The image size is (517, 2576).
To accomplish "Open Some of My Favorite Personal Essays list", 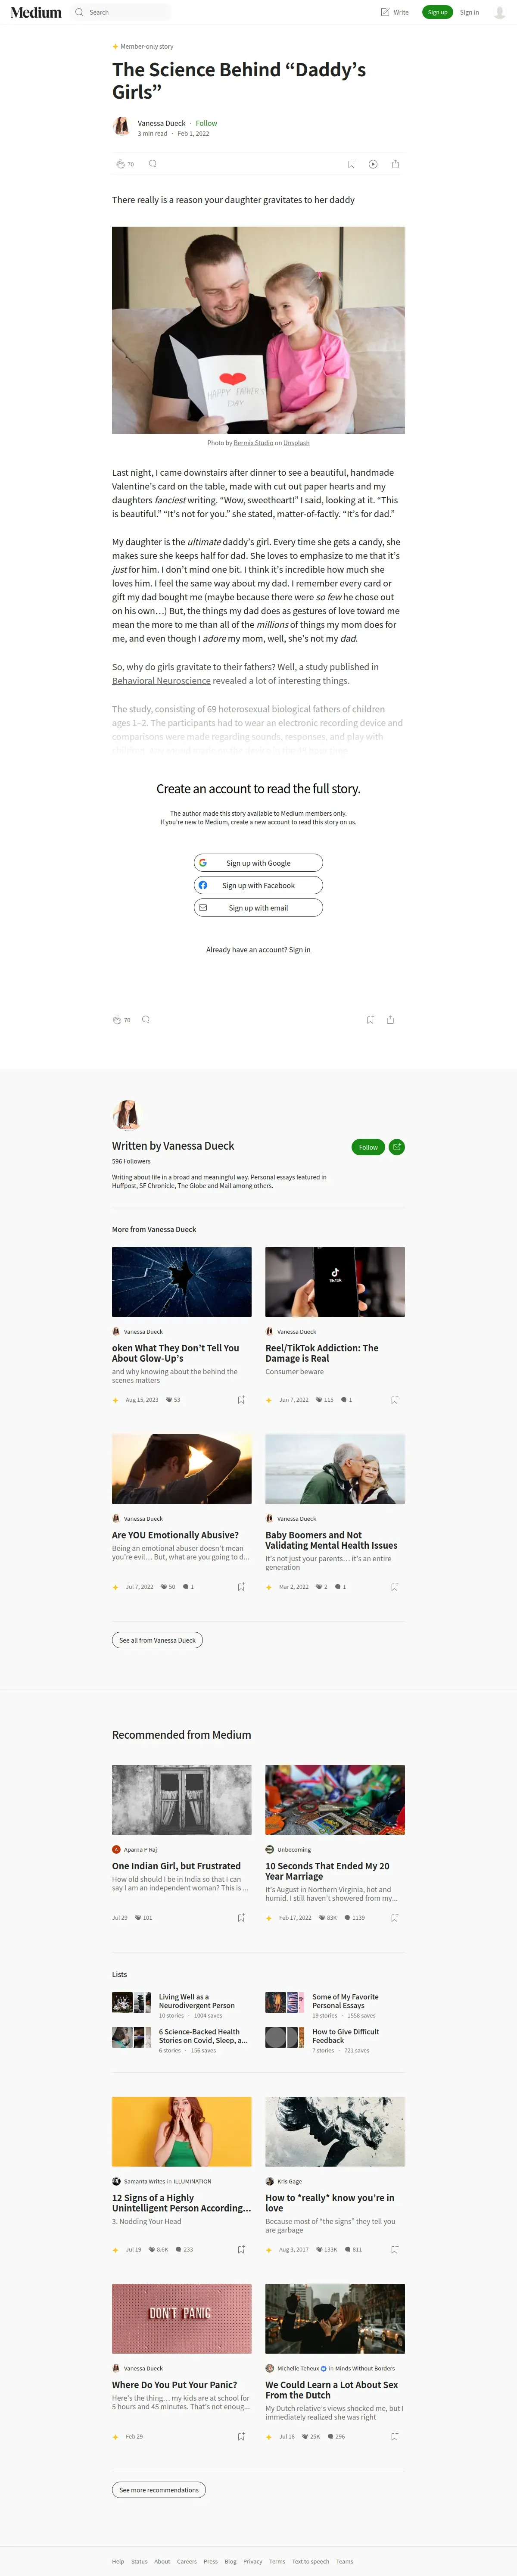I will tap(345, 2001).
